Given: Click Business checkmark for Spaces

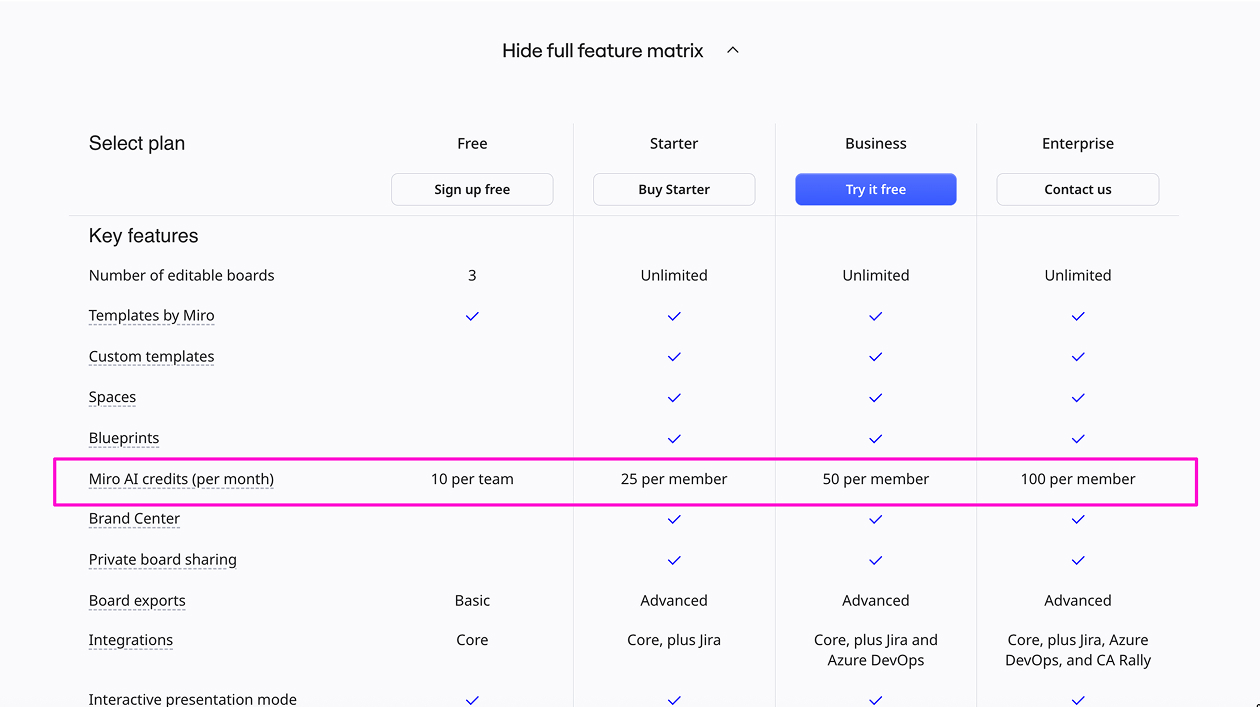Looking at the screenshot, I should (x=876, y=398).
